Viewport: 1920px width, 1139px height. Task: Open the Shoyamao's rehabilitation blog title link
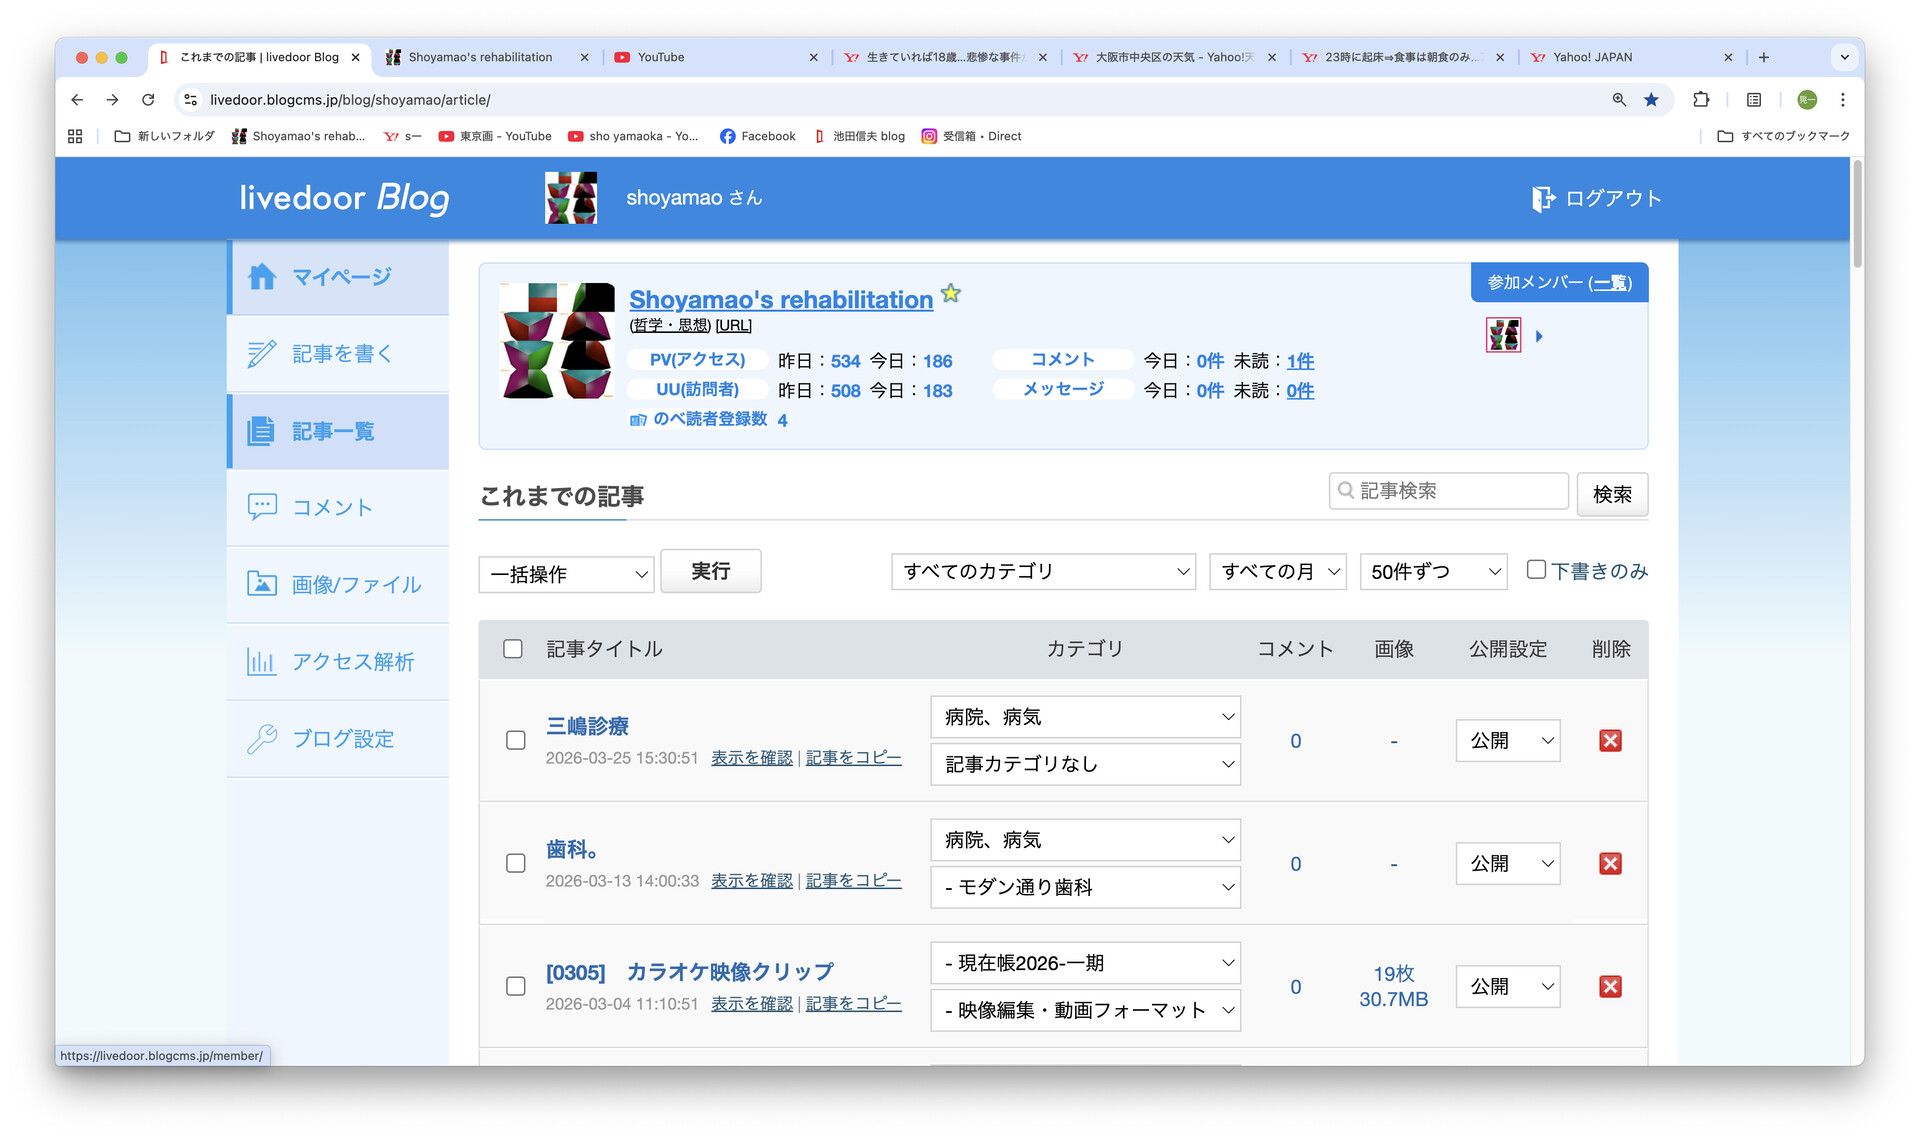tap(779, 299)
